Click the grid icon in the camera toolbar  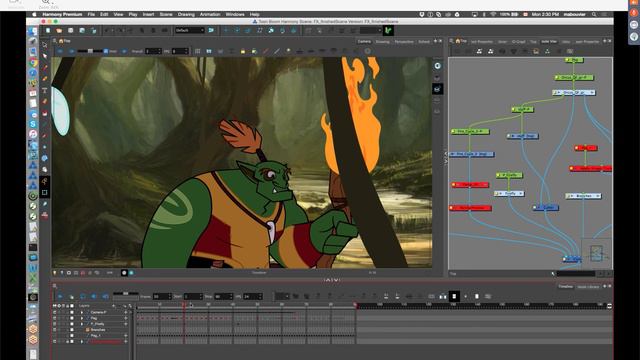point(198,51)
